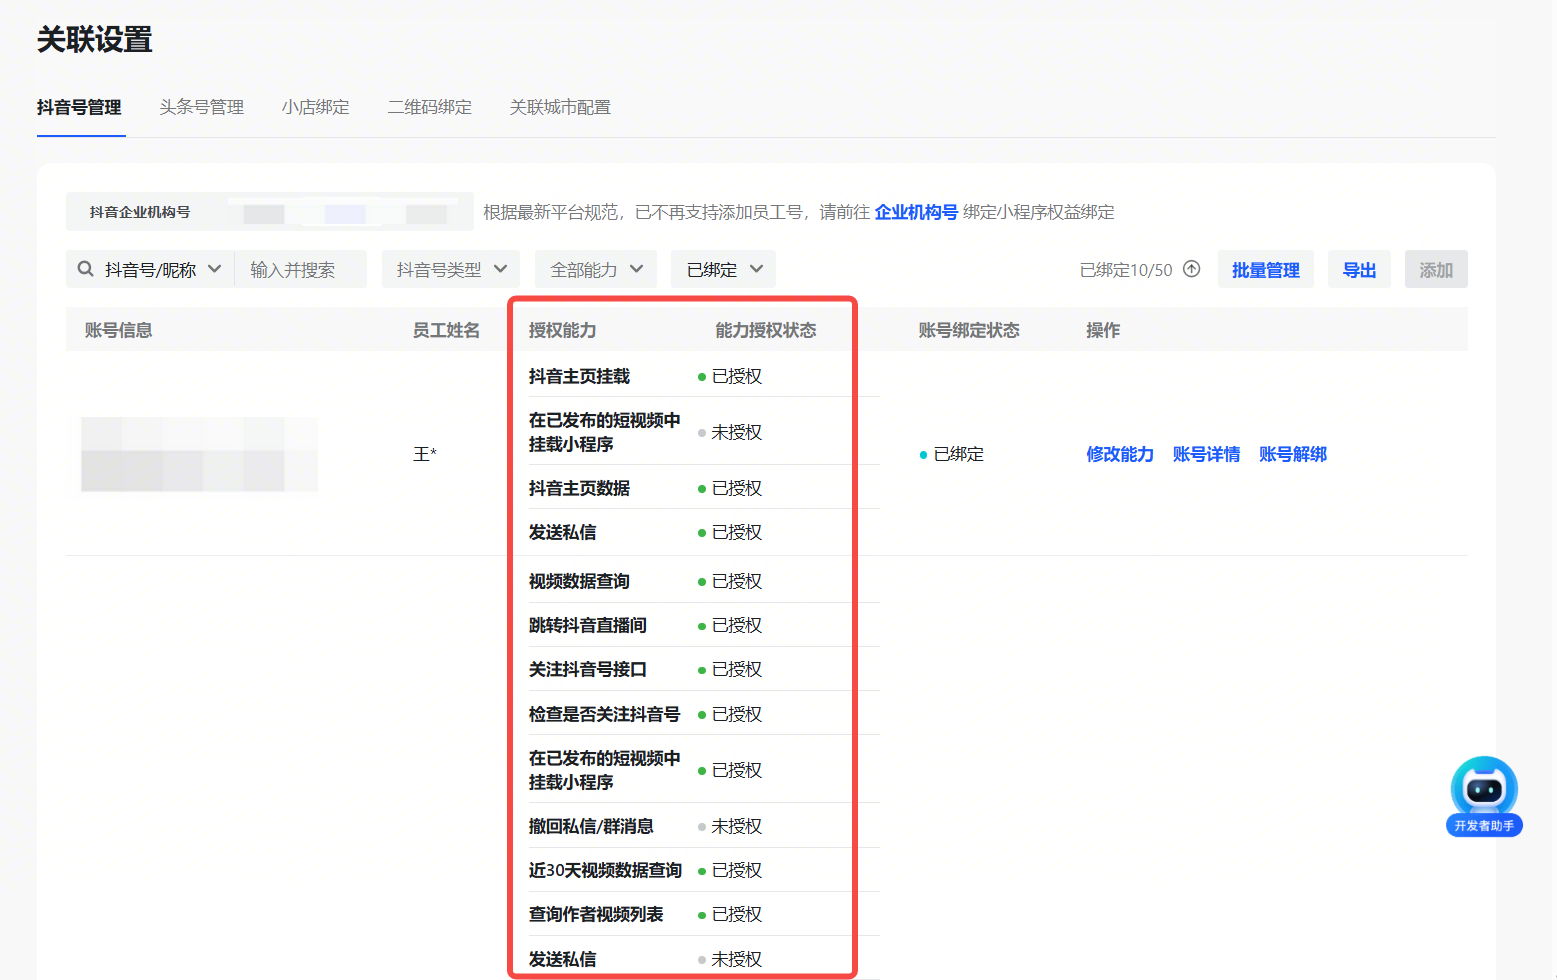Switch to the 小店绑定 tab
The height and width of the screenshot is (980, 1557).
[316, 107]
